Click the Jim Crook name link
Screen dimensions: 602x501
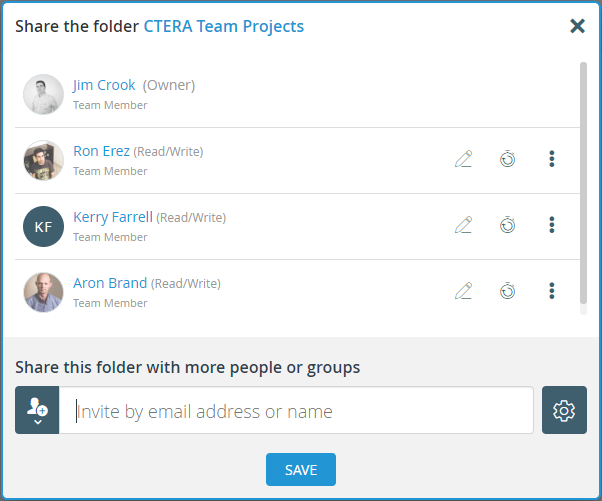(x=104, y=85)
